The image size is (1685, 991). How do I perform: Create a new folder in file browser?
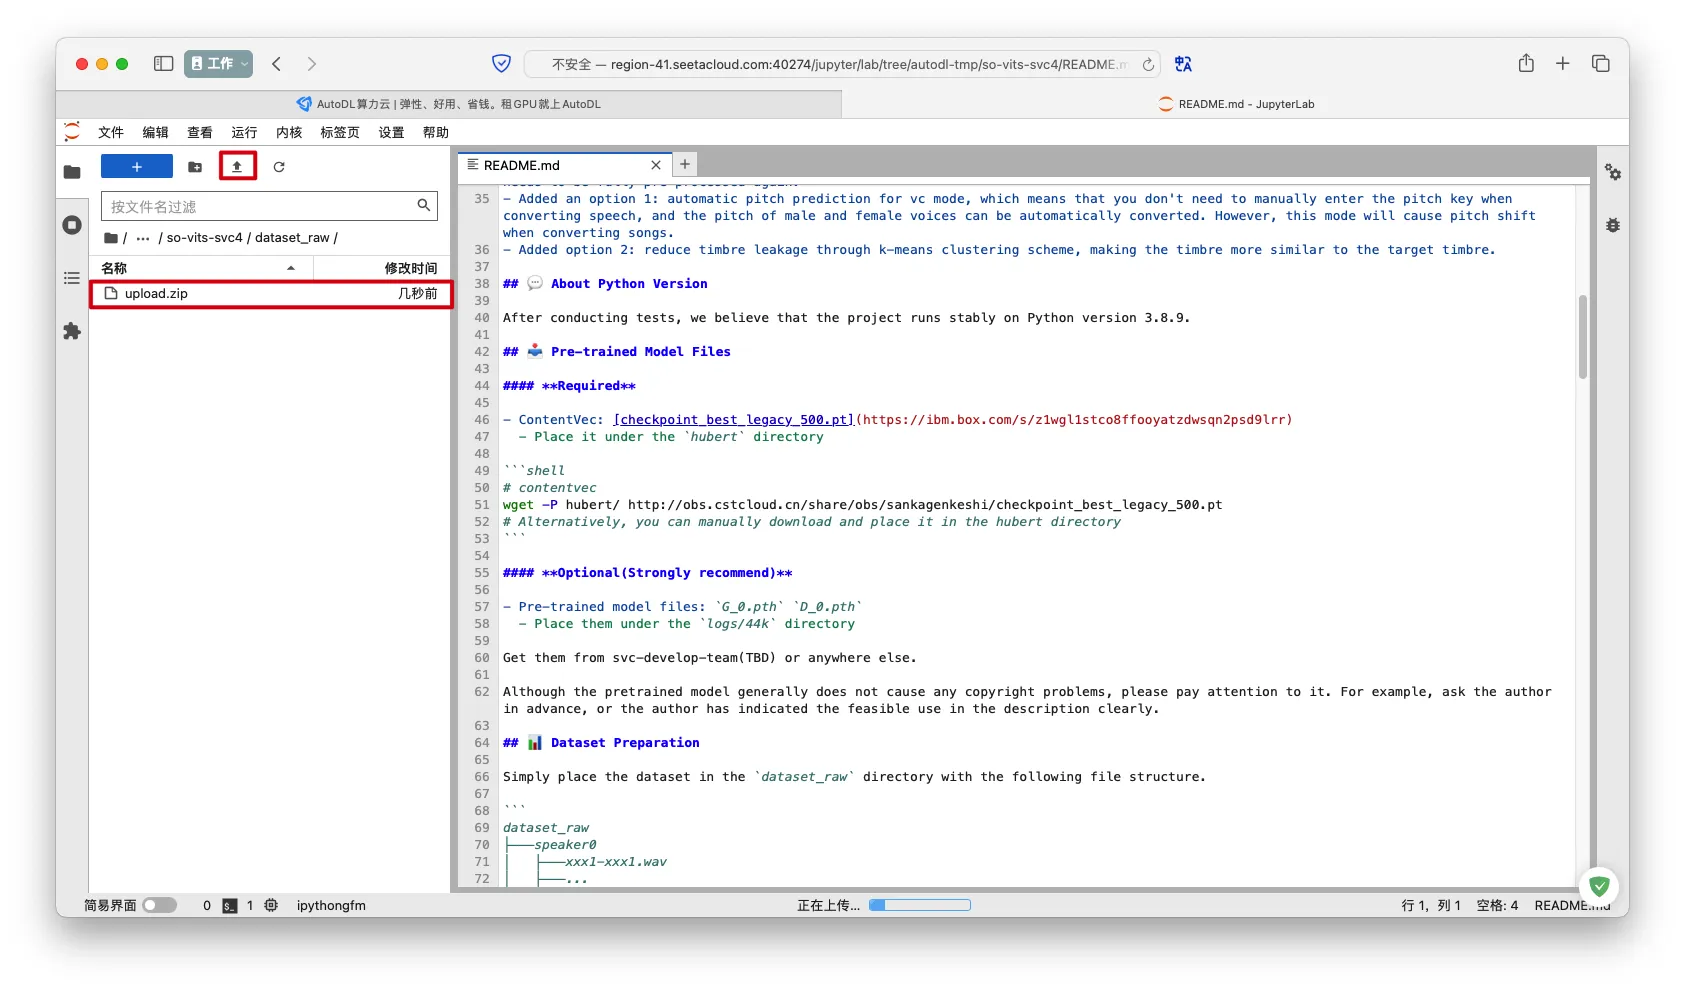pos(195,167)
